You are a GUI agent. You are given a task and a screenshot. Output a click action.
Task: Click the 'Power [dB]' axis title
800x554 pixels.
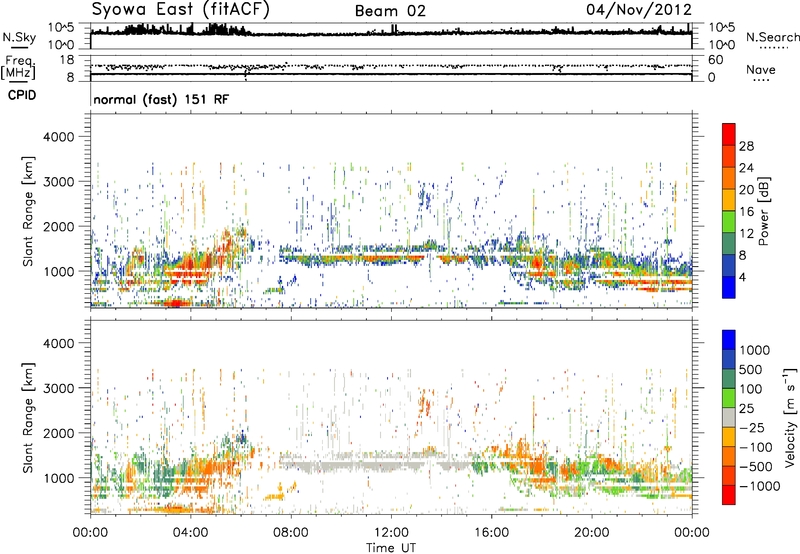point(764,211)
